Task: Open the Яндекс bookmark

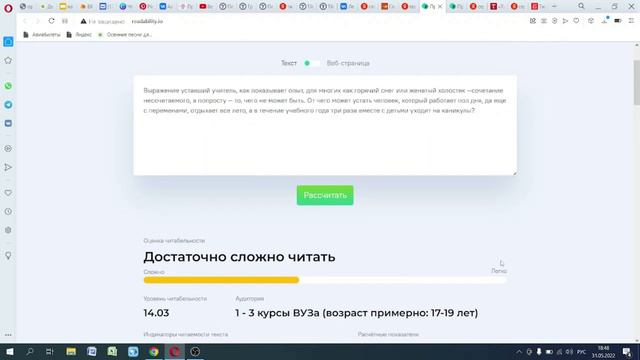Action: 79,35
